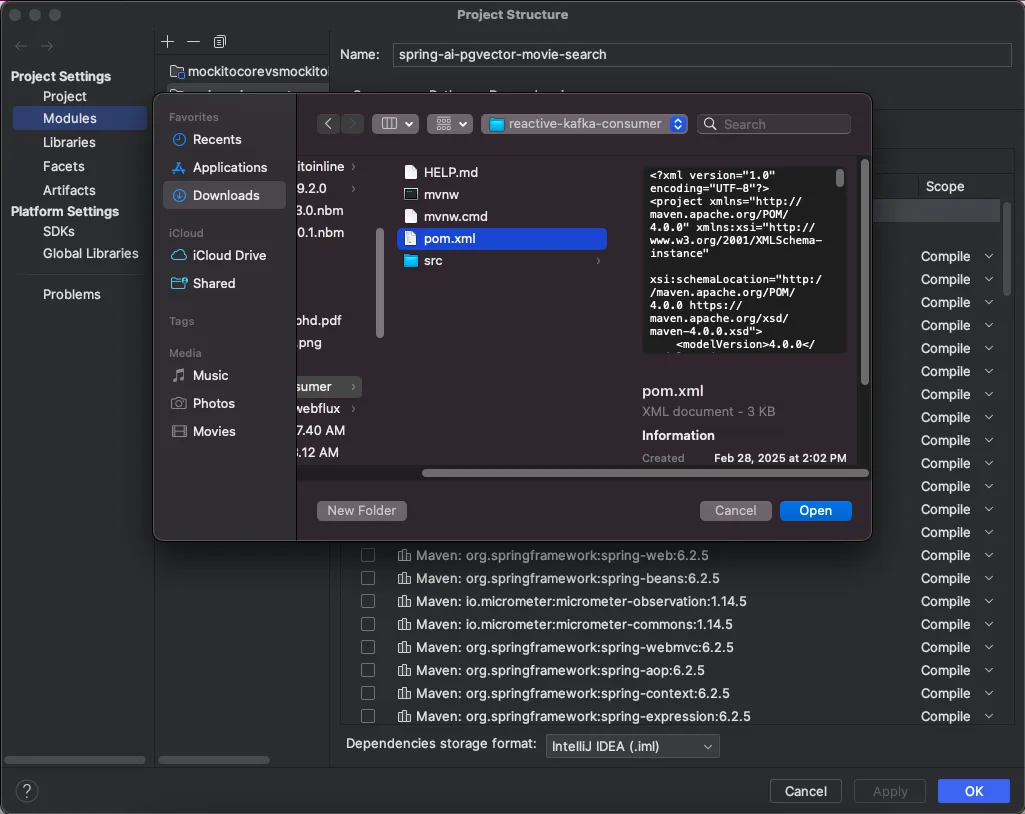
Task: Open Photos in Media sidebar
Action: pos(224,403)
